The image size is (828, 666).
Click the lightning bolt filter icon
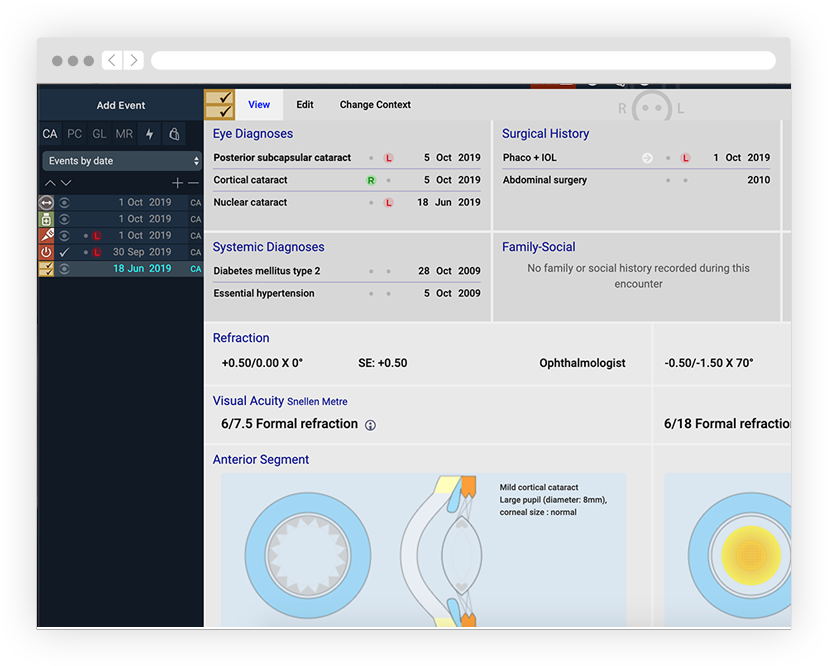point(149,134)
